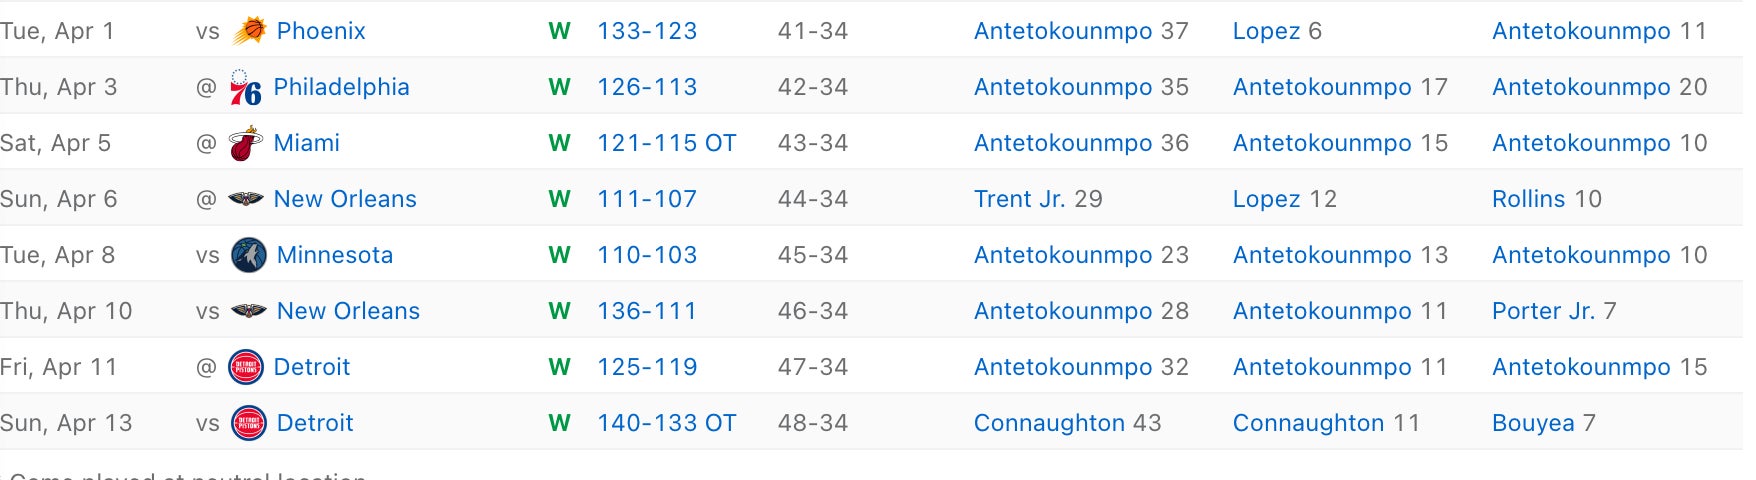View the 121-115 OT game recap
Screen dimensions: 1756x480
(x=666, y=143)
